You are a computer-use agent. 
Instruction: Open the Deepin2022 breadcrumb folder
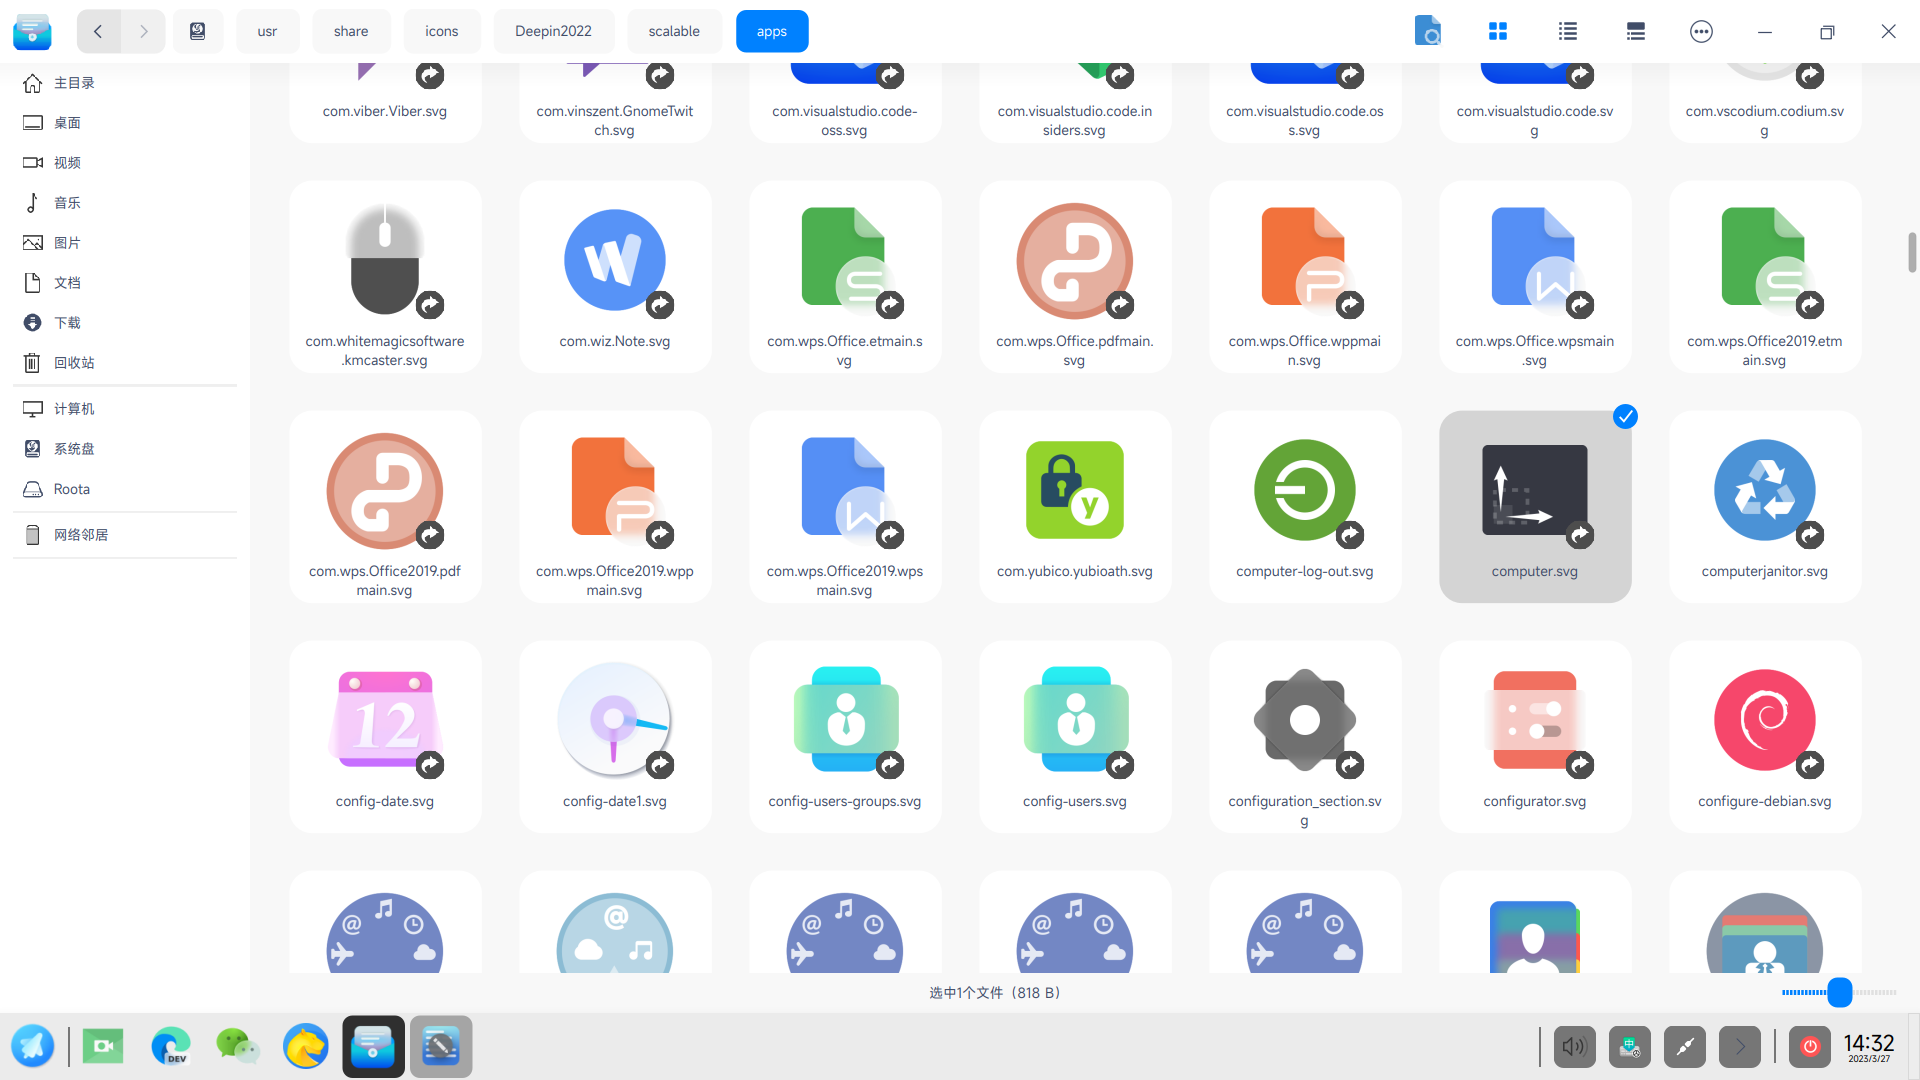pyautogui.click(x=553, y=31)
